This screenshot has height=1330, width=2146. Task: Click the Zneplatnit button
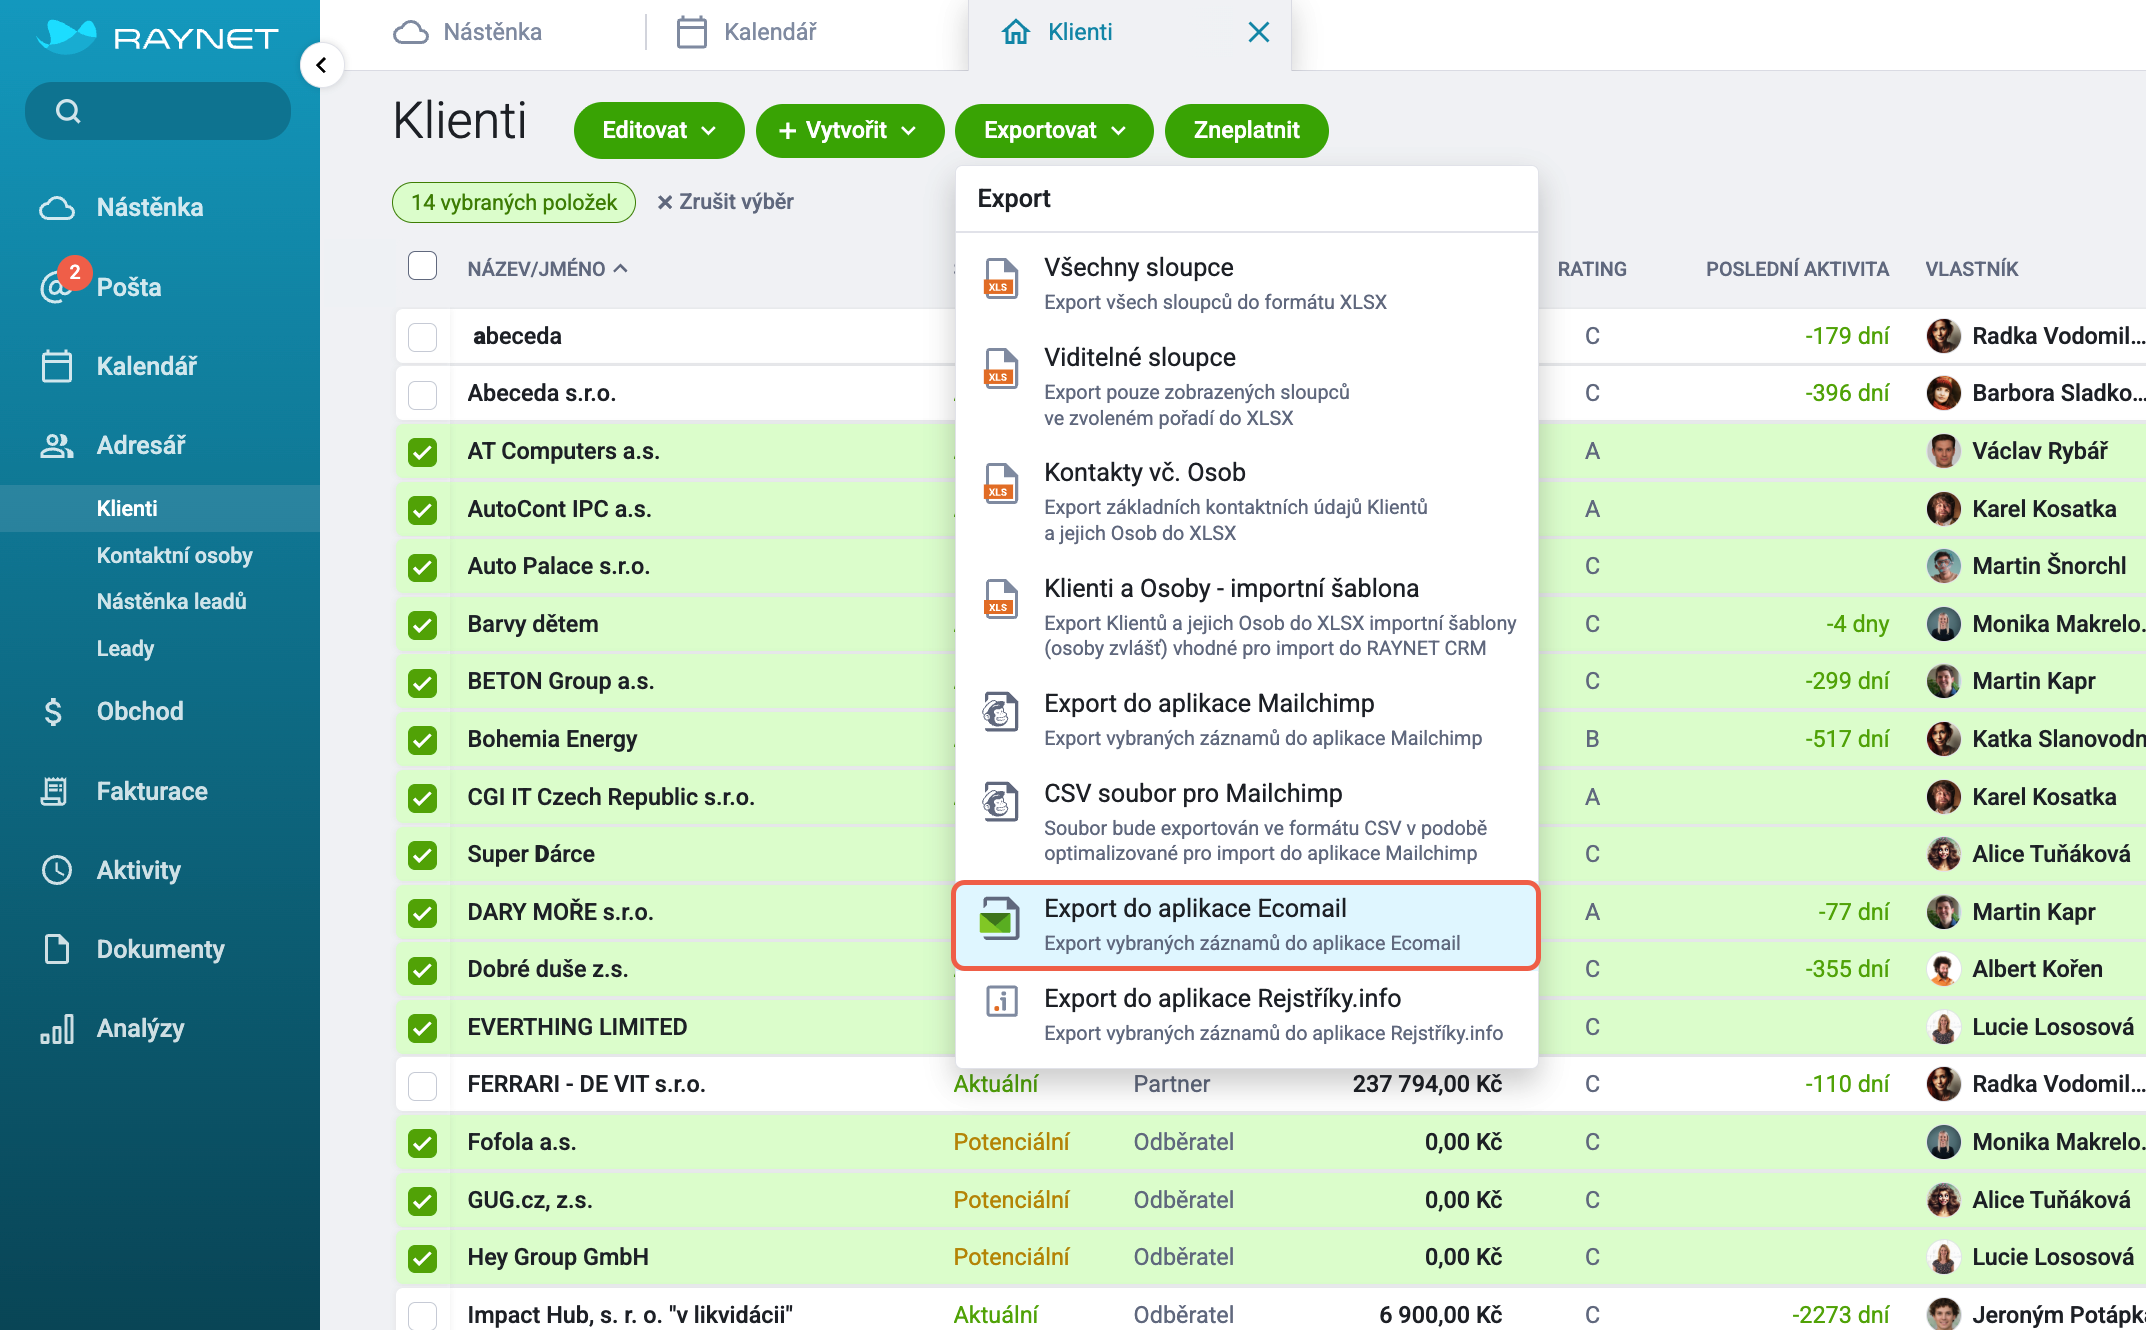tap(1246, 130)
